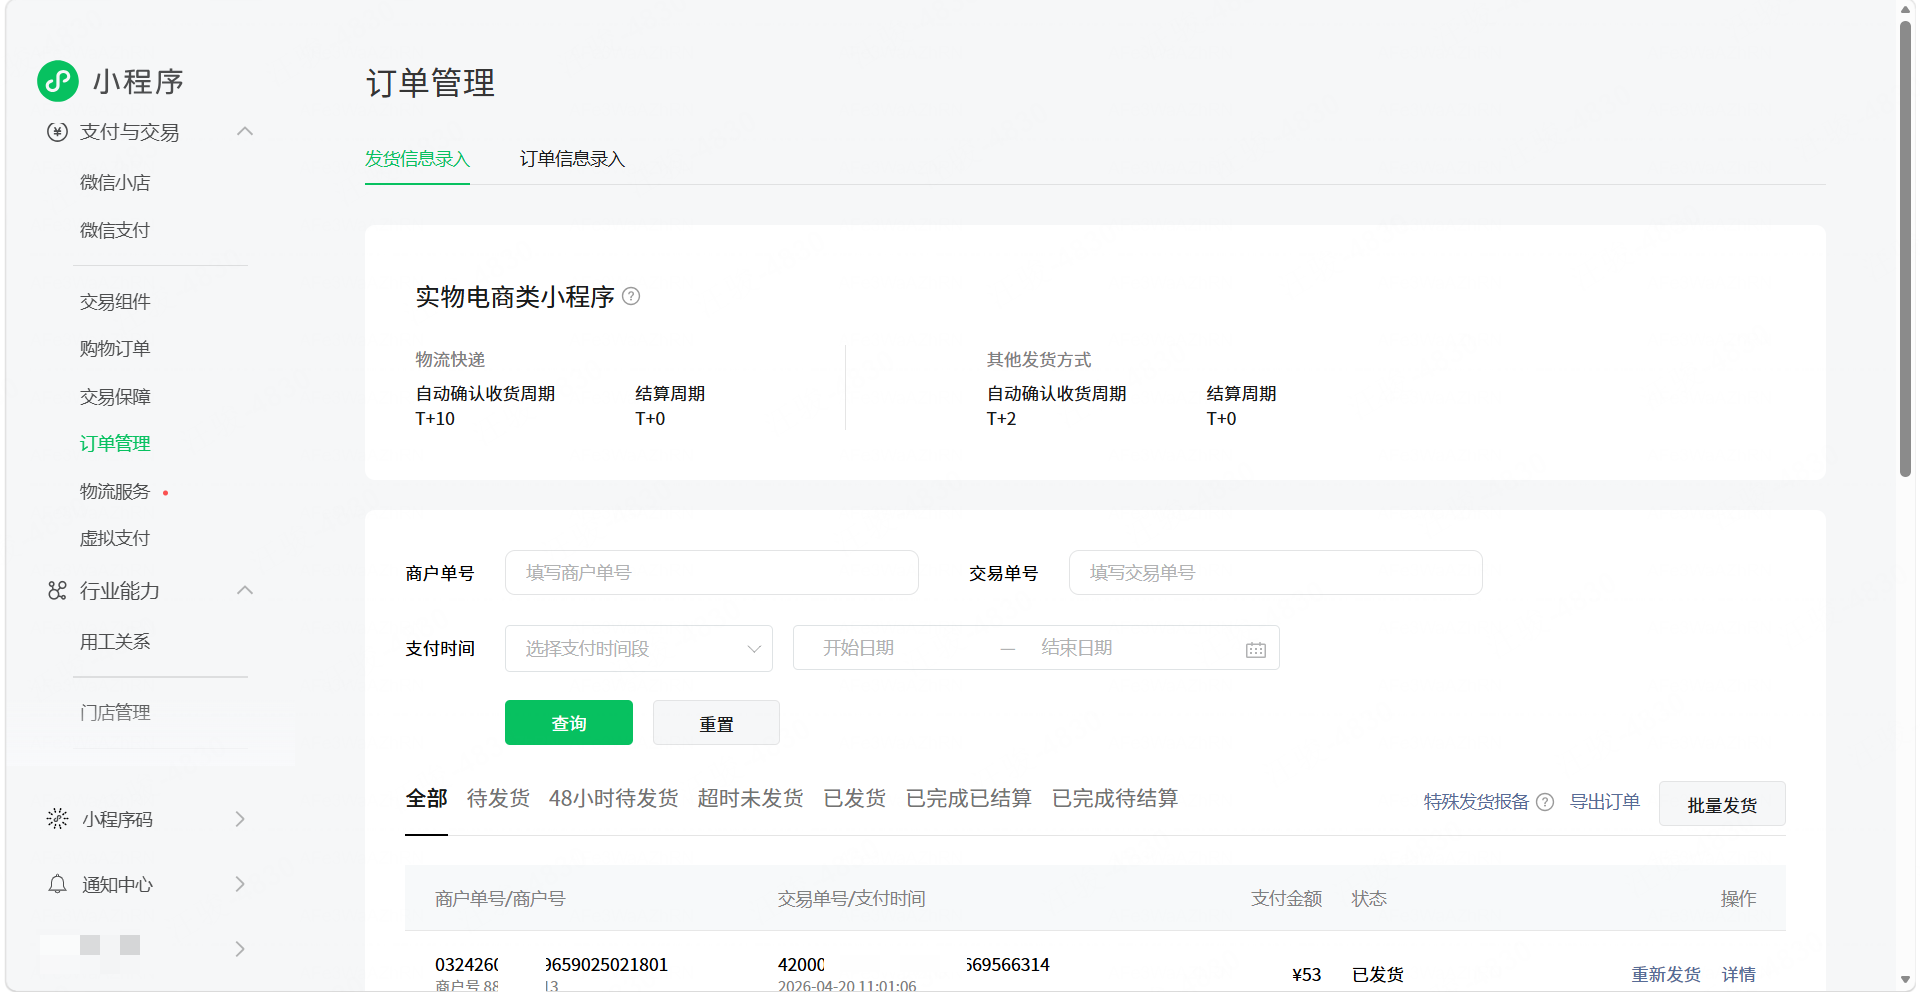Select the 已完成已结算 filter tab
This screenshot has width=1920, height=992.
point(969,798)
